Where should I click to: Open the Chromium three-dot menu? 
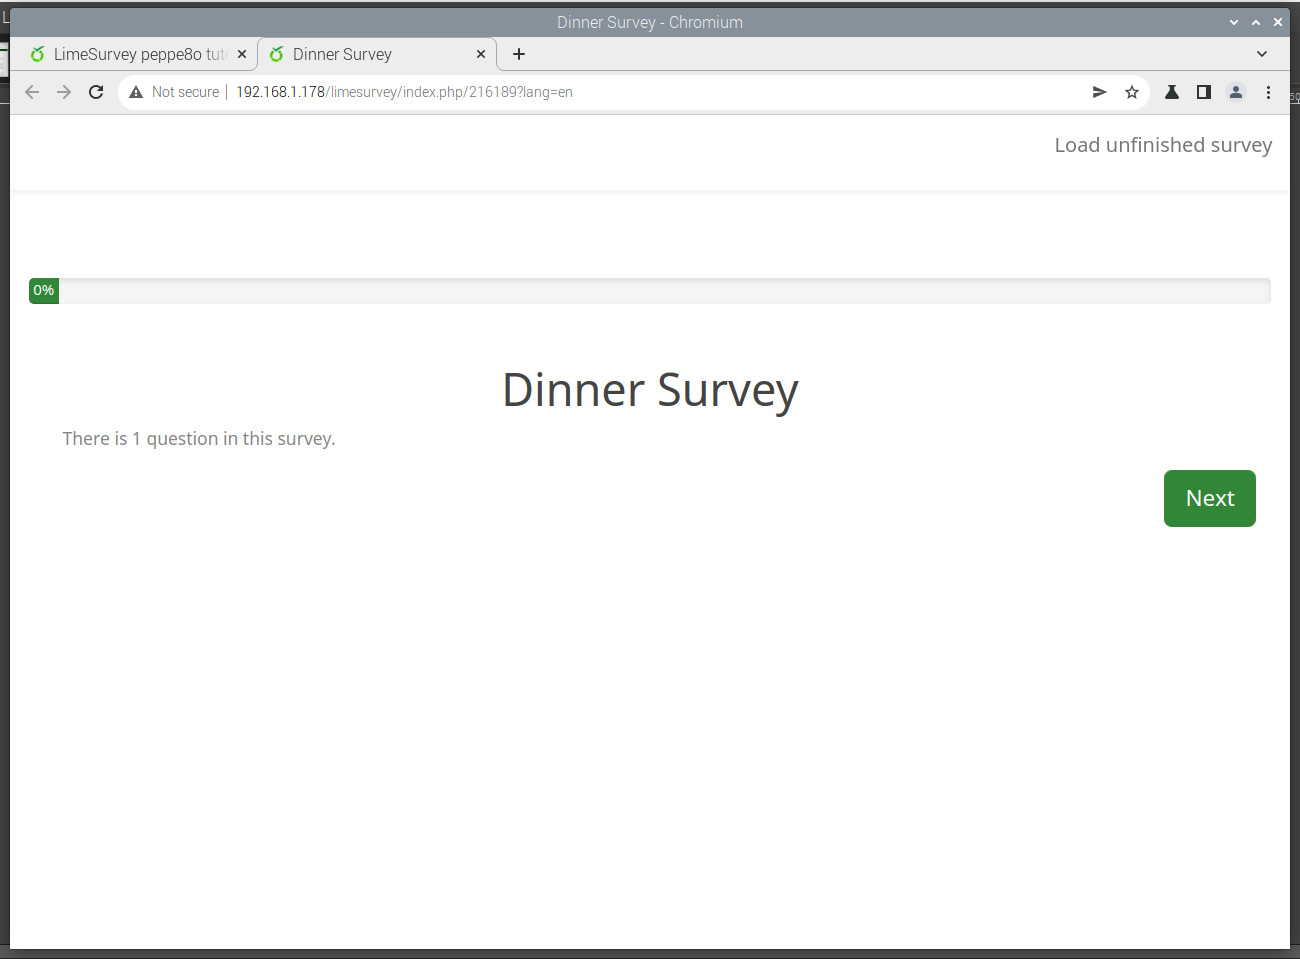(x=1268, y=91)
